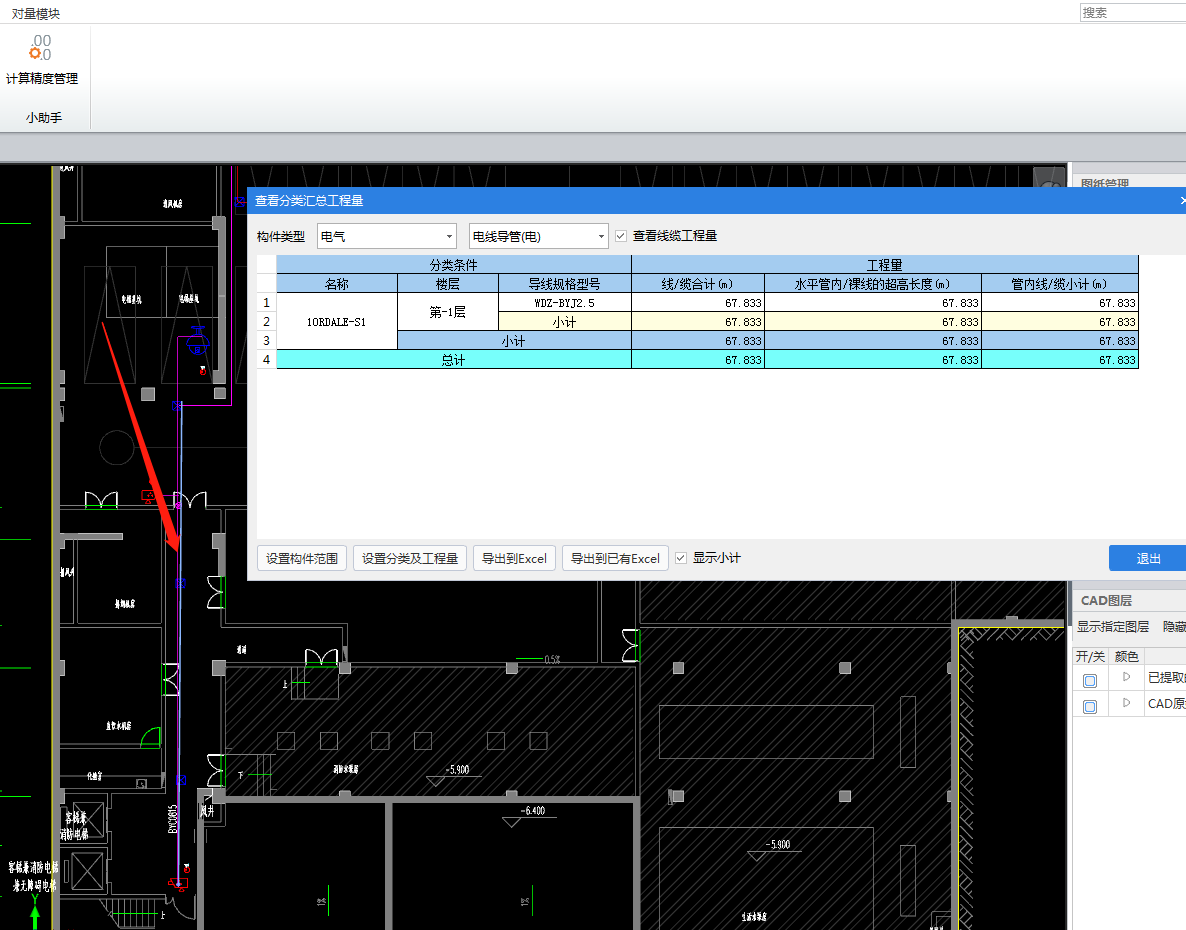Viewport: 1186px width, 930px height.
Task: Click the 开/关 column header
Action: (x=1091, y=656)
